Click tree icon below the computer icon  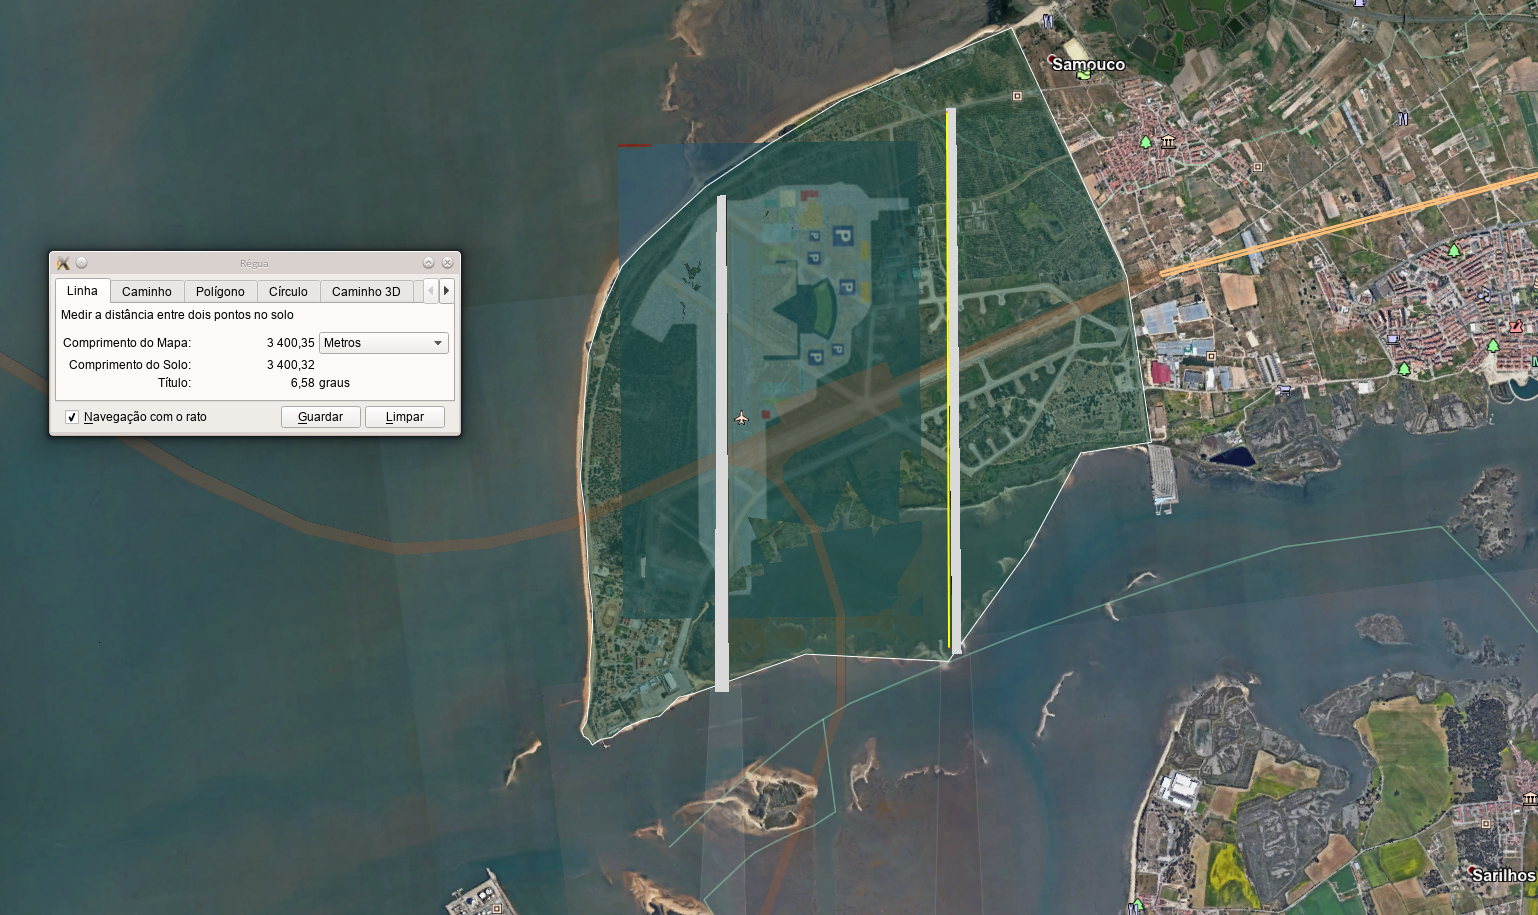1404,369
